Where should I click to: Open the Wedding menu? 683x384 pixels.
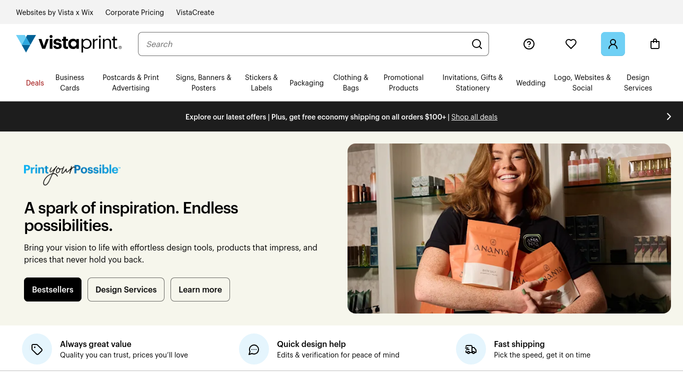tap(531, 83)
